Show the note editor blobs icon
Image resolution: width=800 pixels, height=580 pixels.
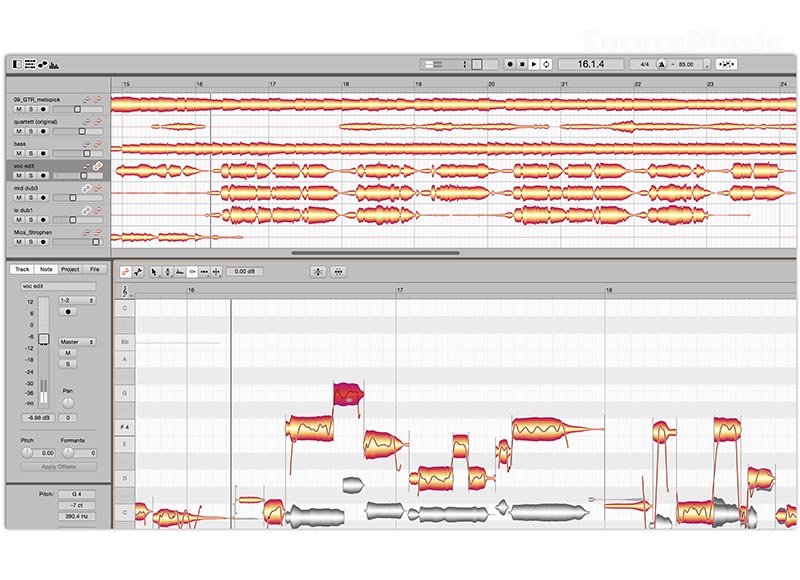coord(43,64)
